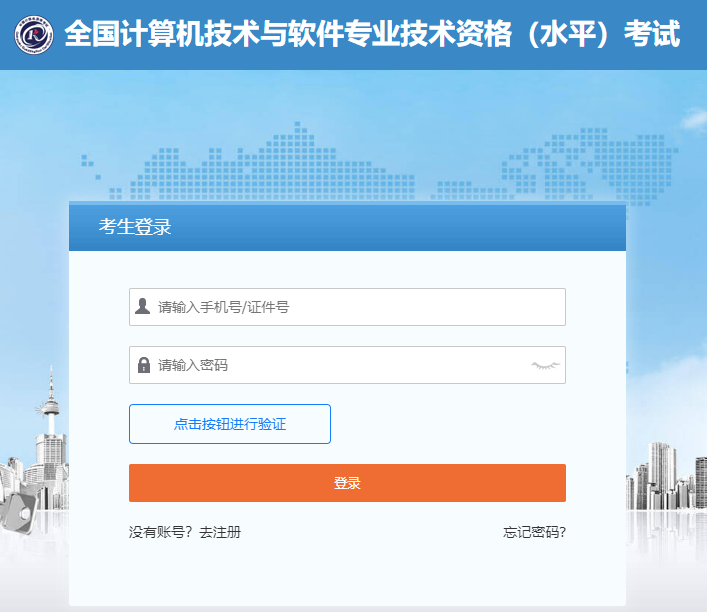Click the user silhouette icon in account field
Screen dimensions: 707x612
(x=143, y=307)
